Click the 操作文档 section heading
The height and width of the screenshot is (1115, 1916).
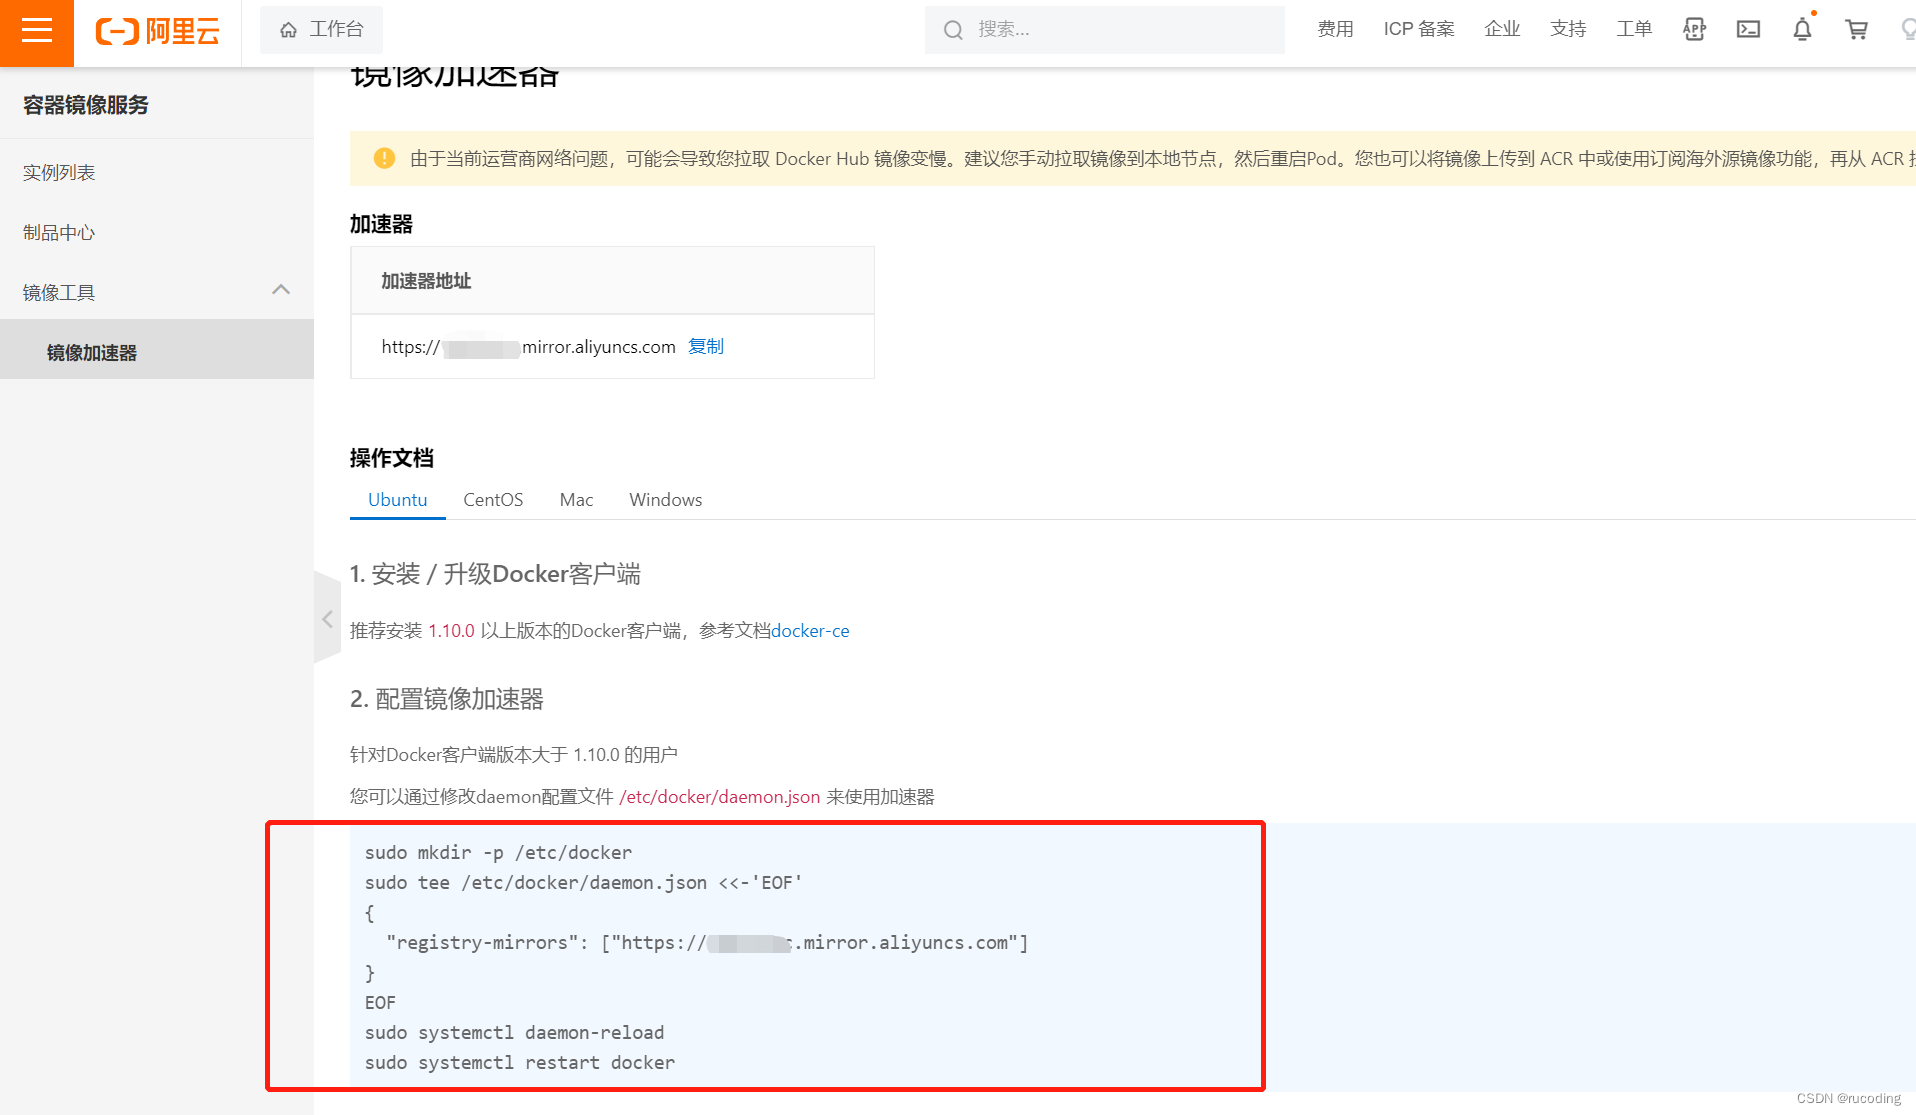(392, 458)
